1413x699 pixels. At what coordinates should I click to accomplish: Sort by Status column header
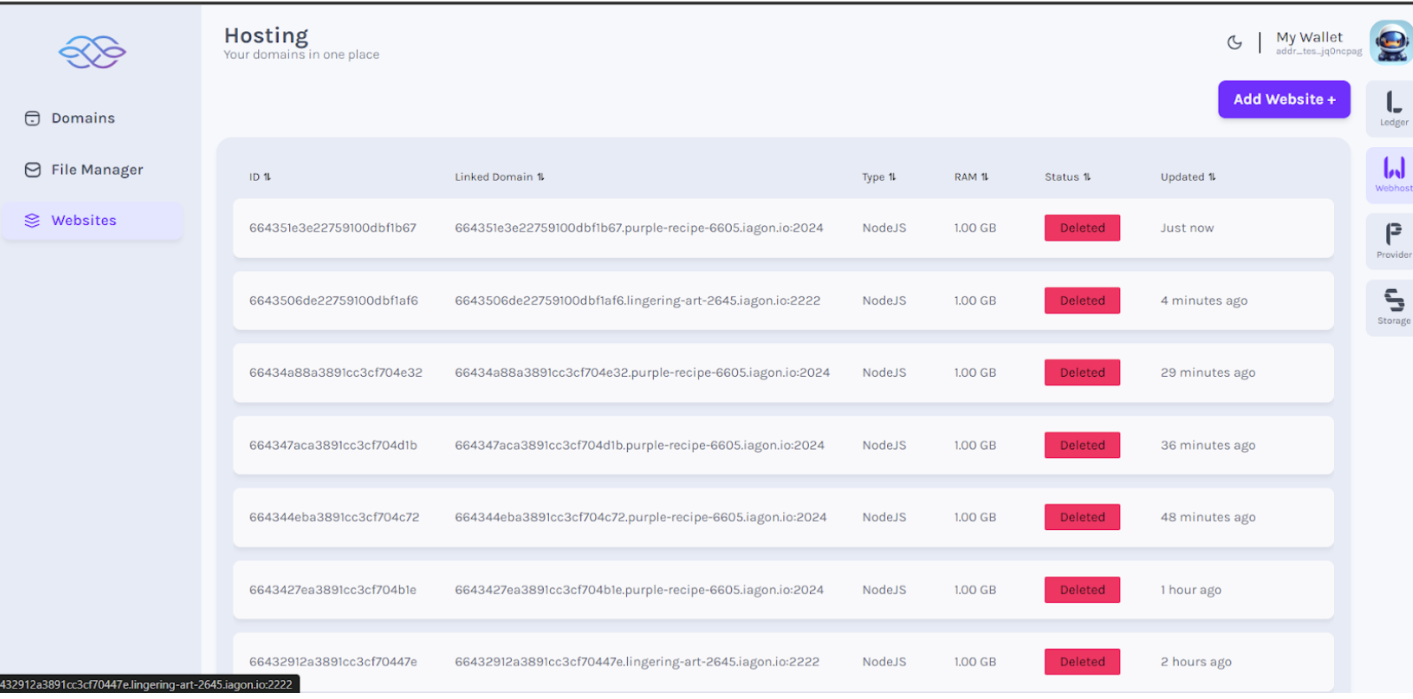pos(1067,177)
